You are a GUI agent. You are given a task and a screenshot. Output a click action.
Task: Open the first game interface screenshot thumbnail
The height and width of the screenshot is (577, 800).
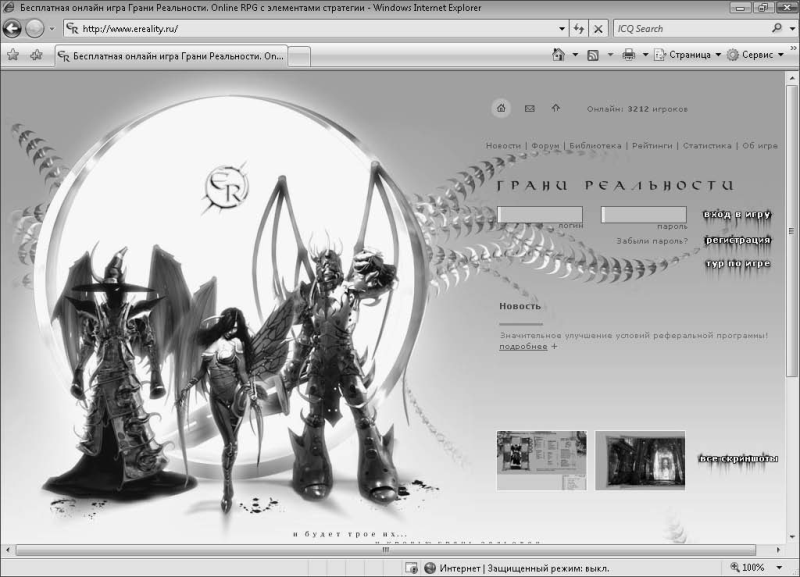click(542, 460)
